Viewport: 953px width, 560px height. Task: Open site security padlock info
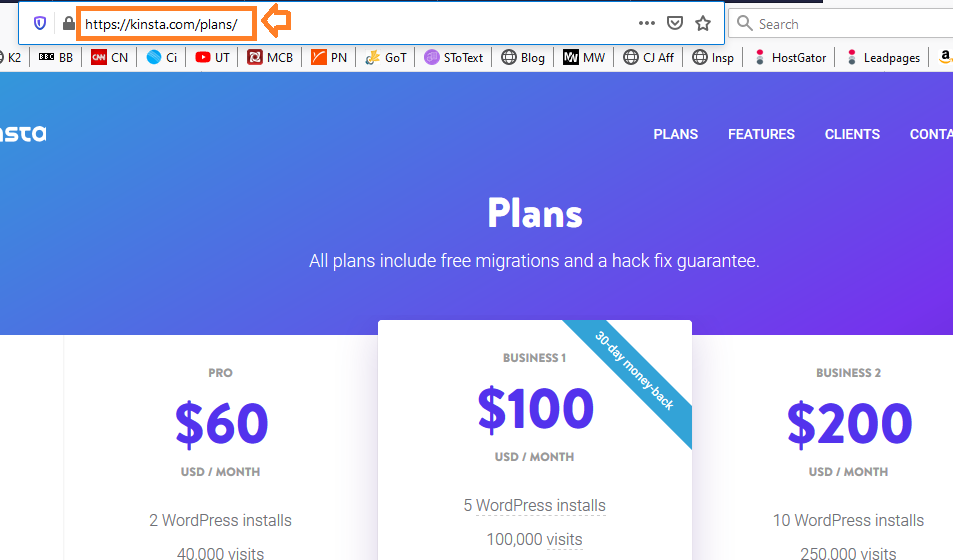(x=69, y=24)
